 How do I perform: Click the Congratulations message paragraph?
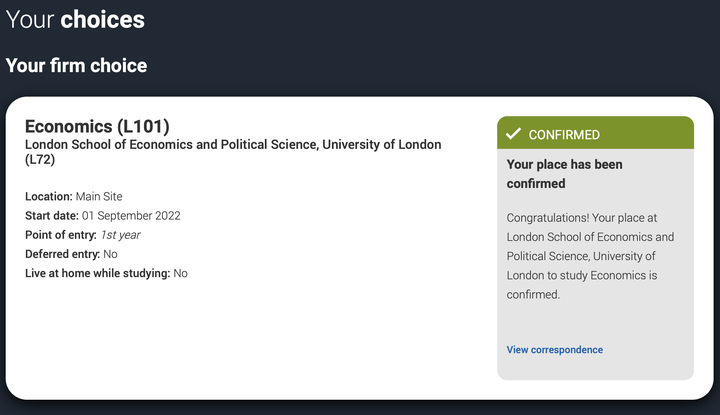tap(590, 256)
